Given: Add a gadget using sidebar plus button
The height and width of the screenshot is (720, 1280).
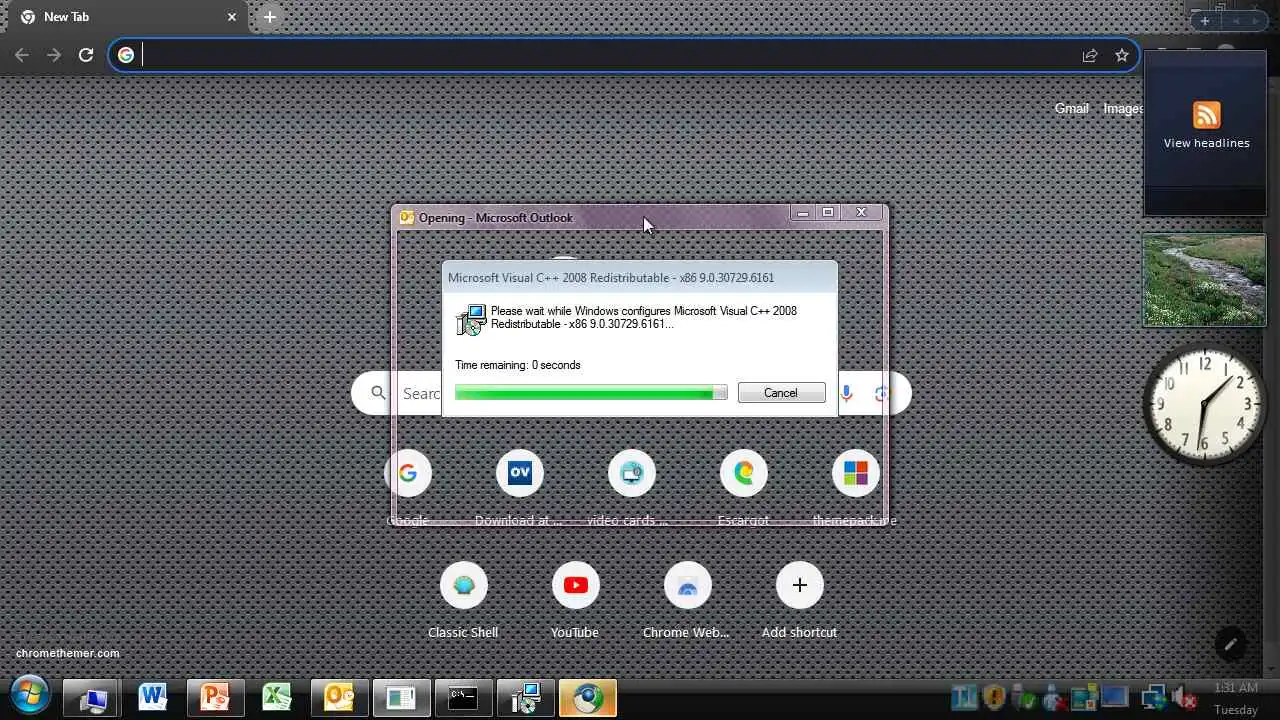Looking at the screenshot, I should tap(1205, 21).
